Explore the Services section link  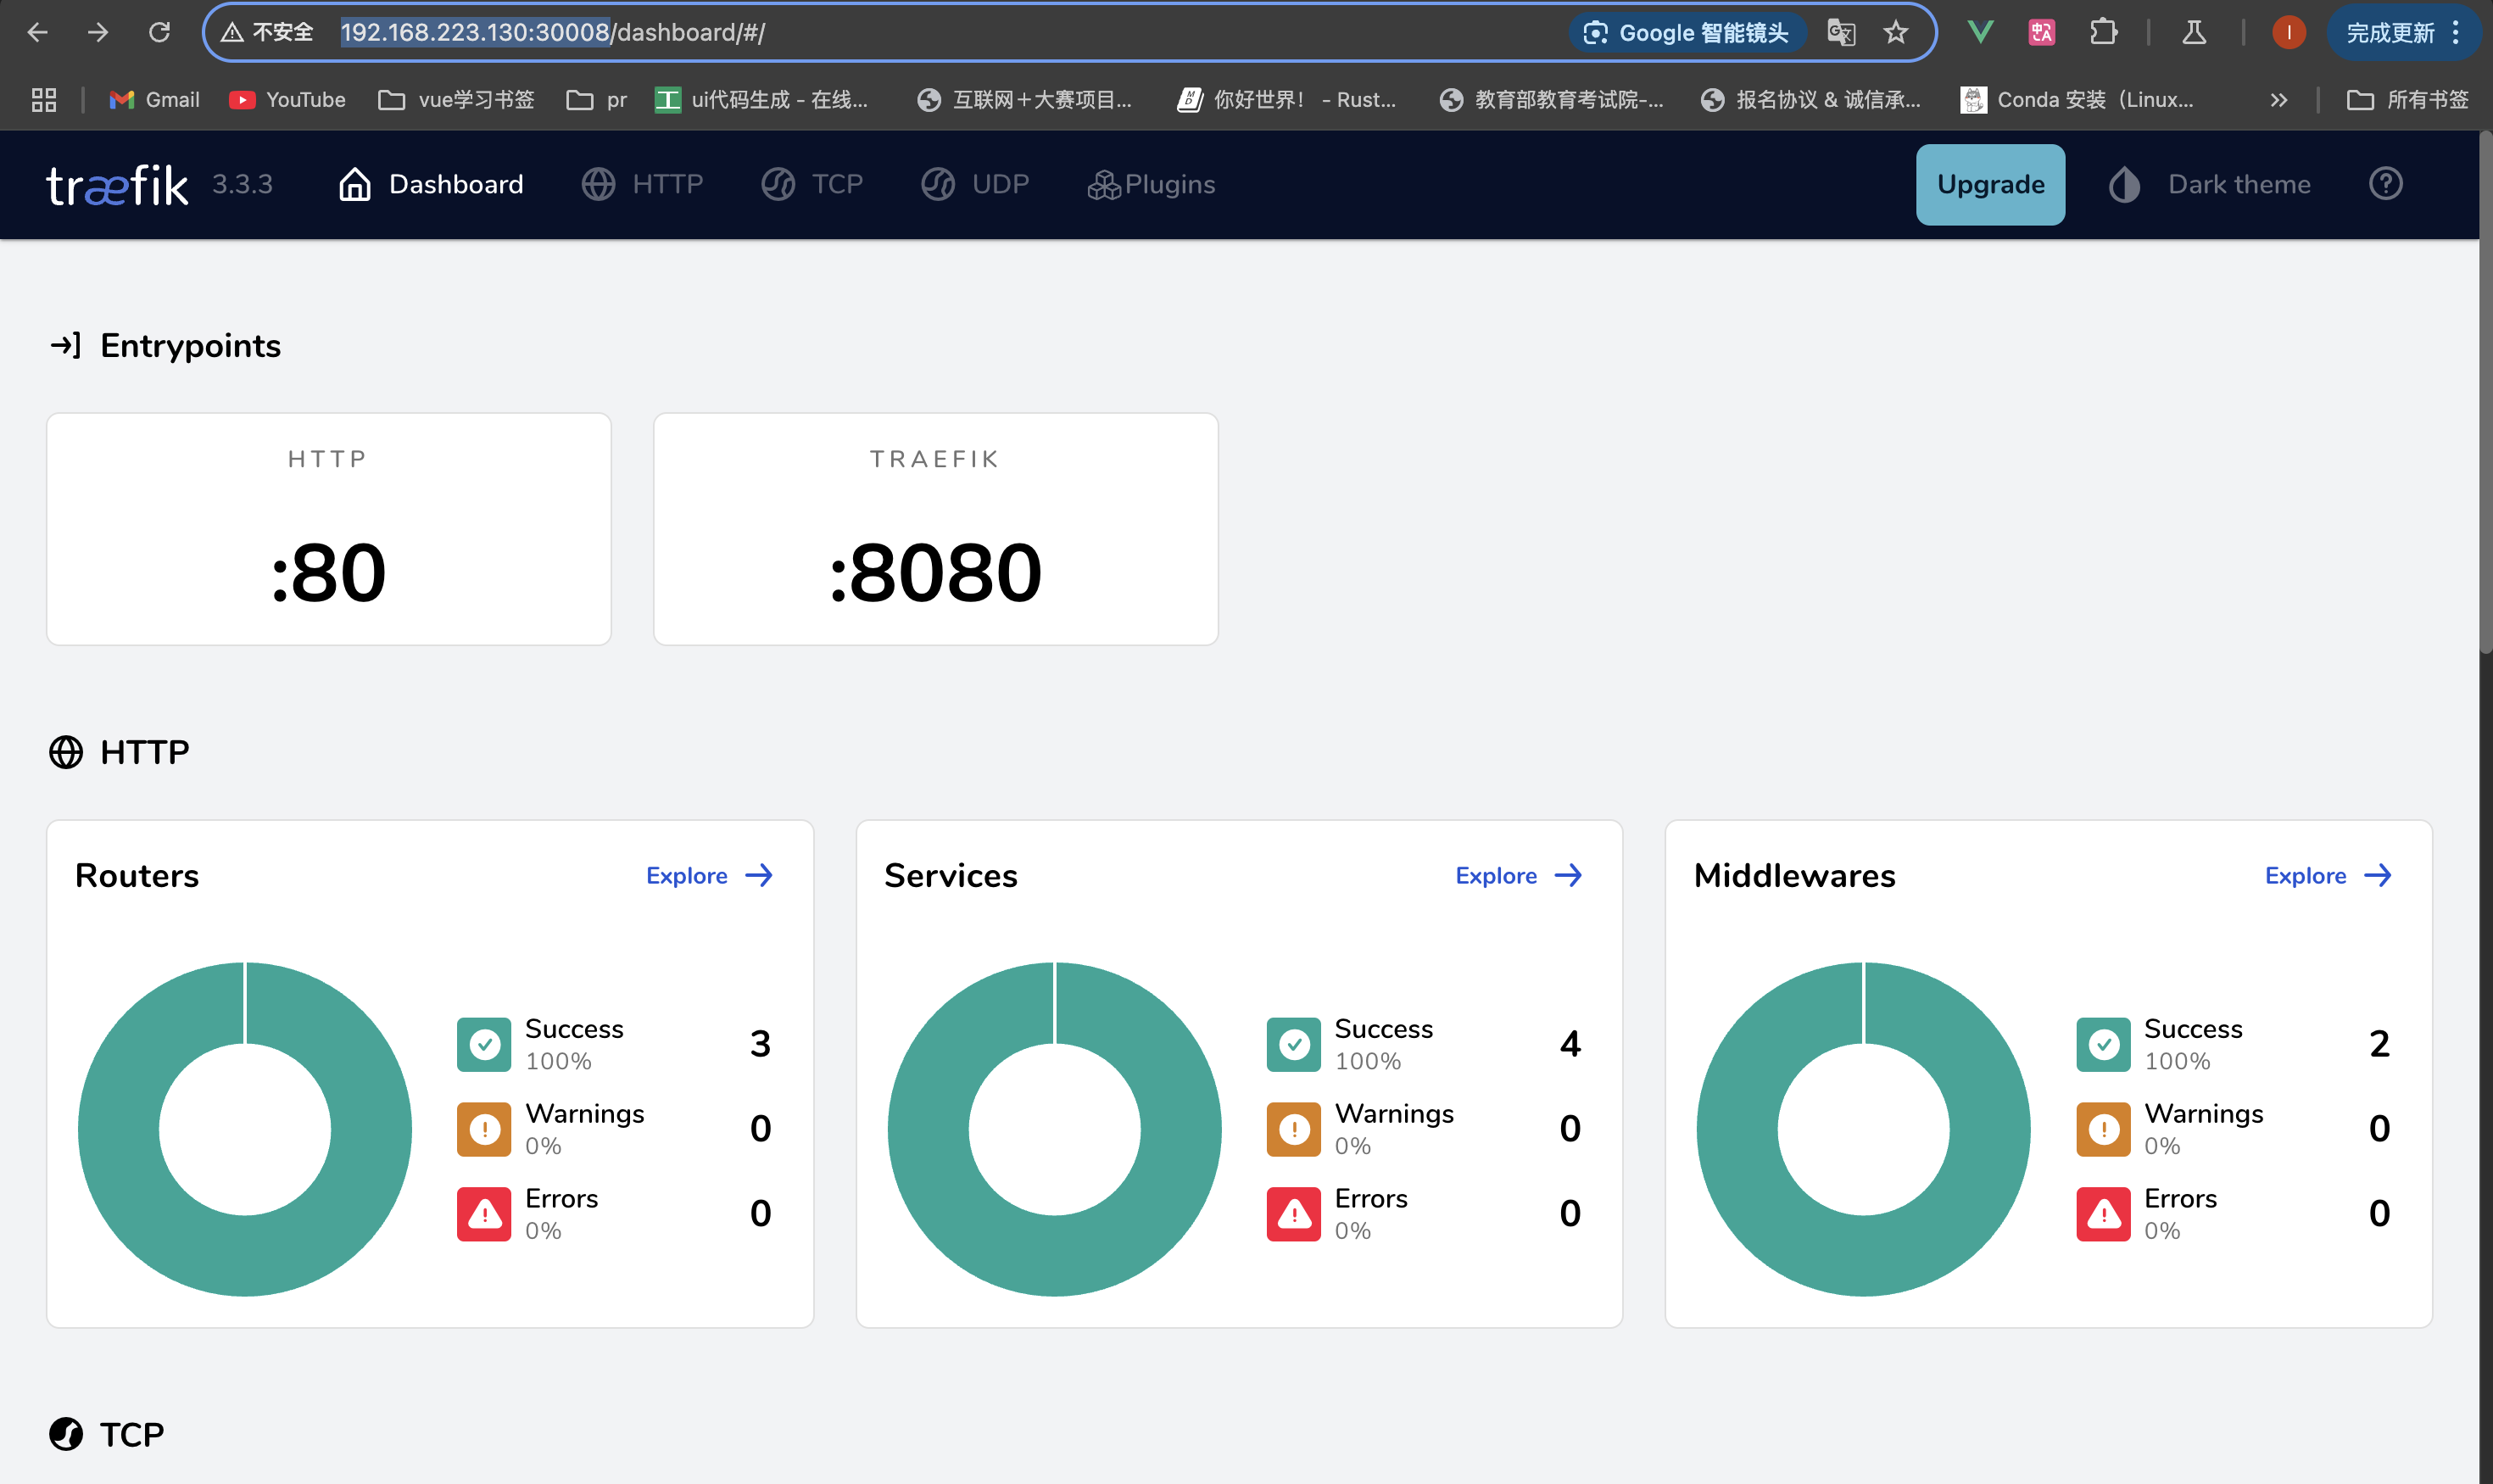point(1518,876)
